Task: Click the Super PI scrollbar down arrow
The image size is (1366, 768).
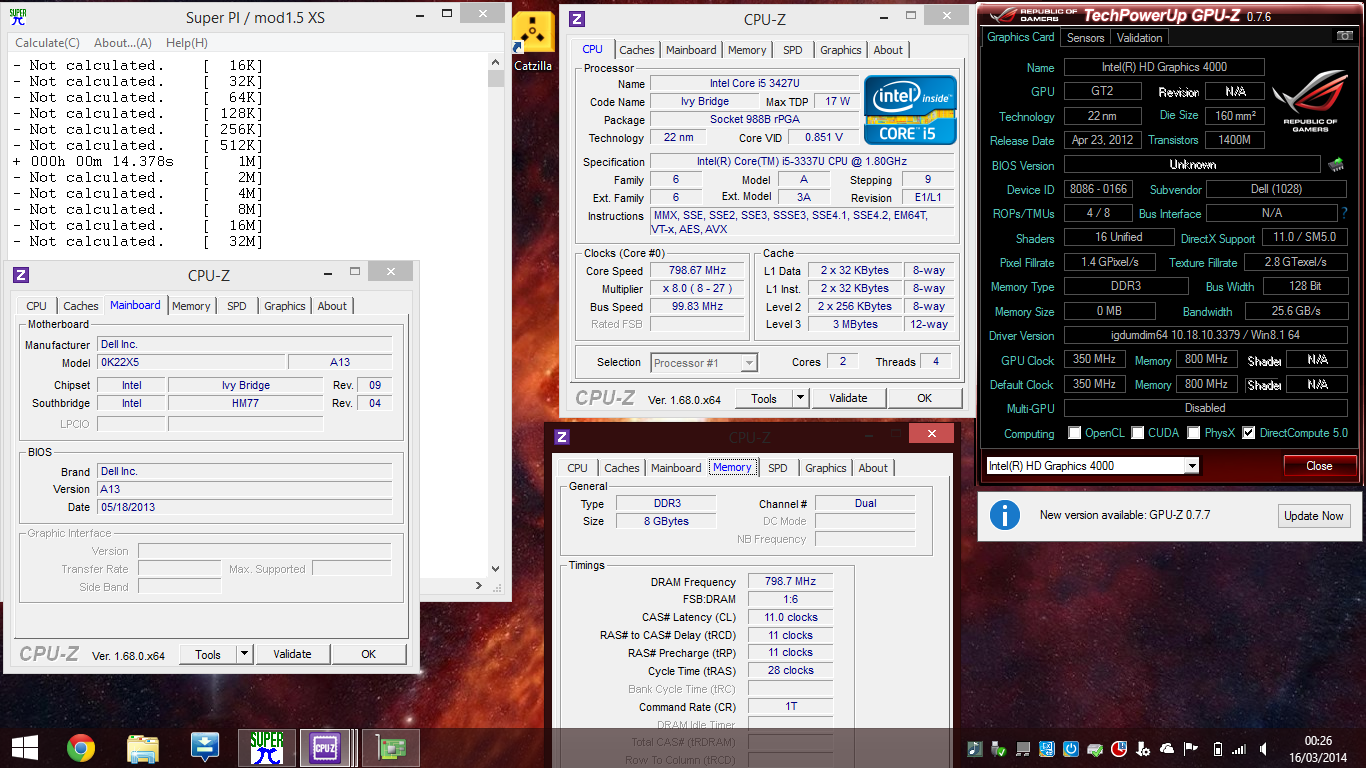Action: point(495,567)
